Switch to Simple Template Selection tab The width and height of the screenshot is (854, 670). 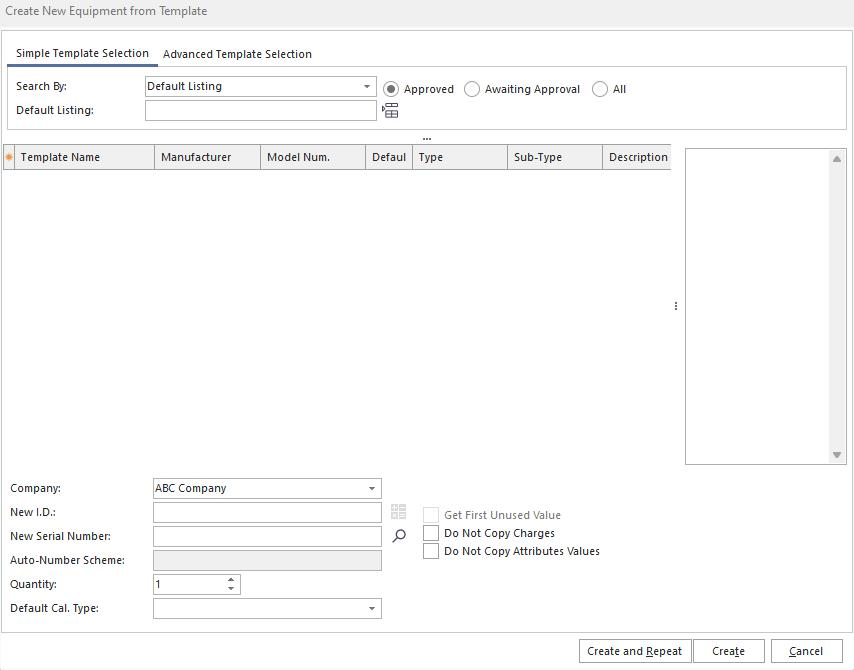[82, 53]
